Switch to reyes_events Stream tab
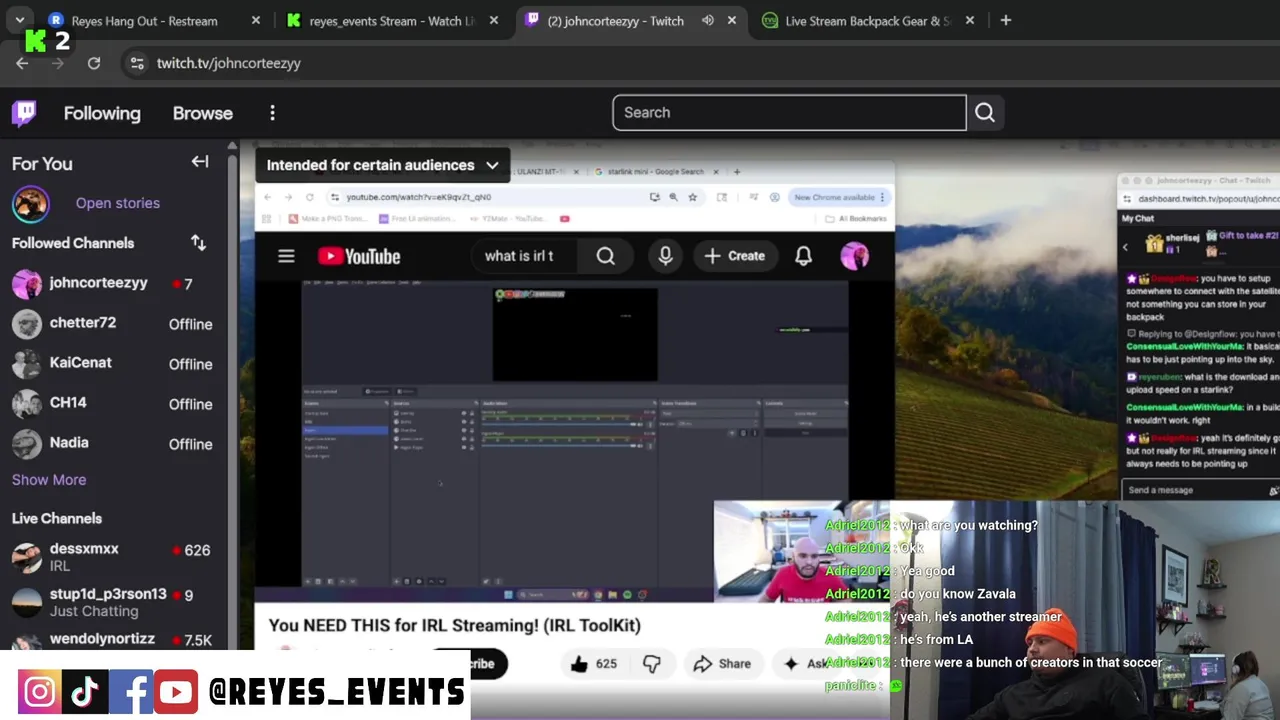This screenshot has width=1280, height=720. tap(390, 20)
